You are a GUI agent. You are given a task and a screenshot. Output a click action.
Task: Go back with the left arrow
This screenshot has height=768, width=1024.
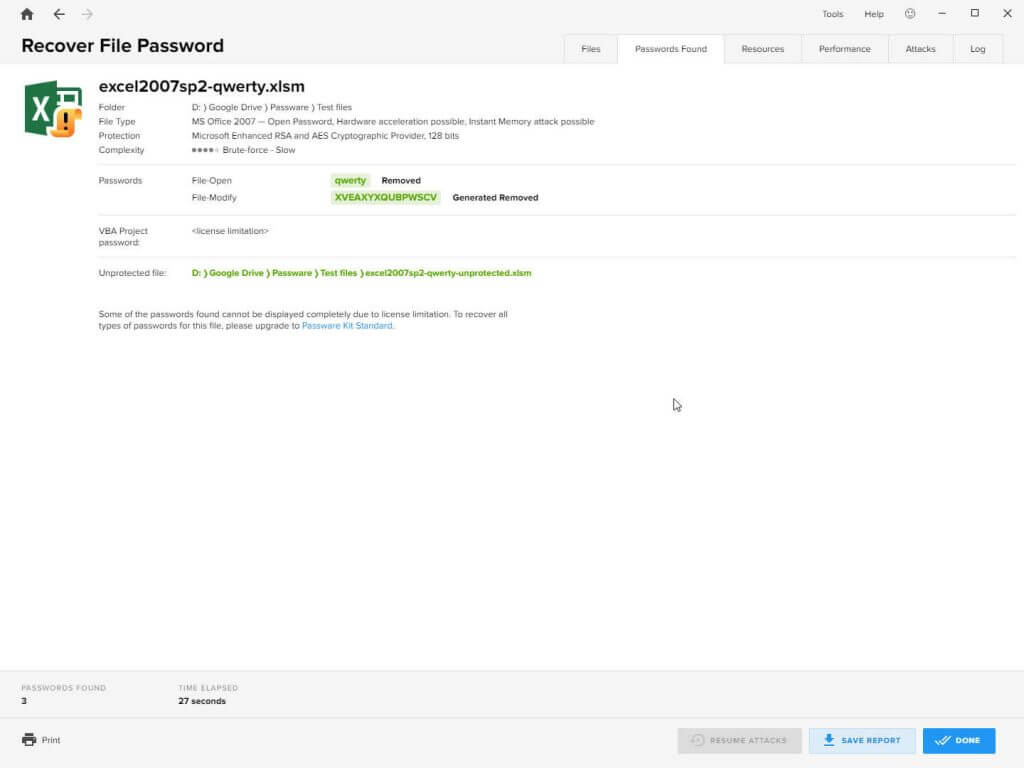59,14
